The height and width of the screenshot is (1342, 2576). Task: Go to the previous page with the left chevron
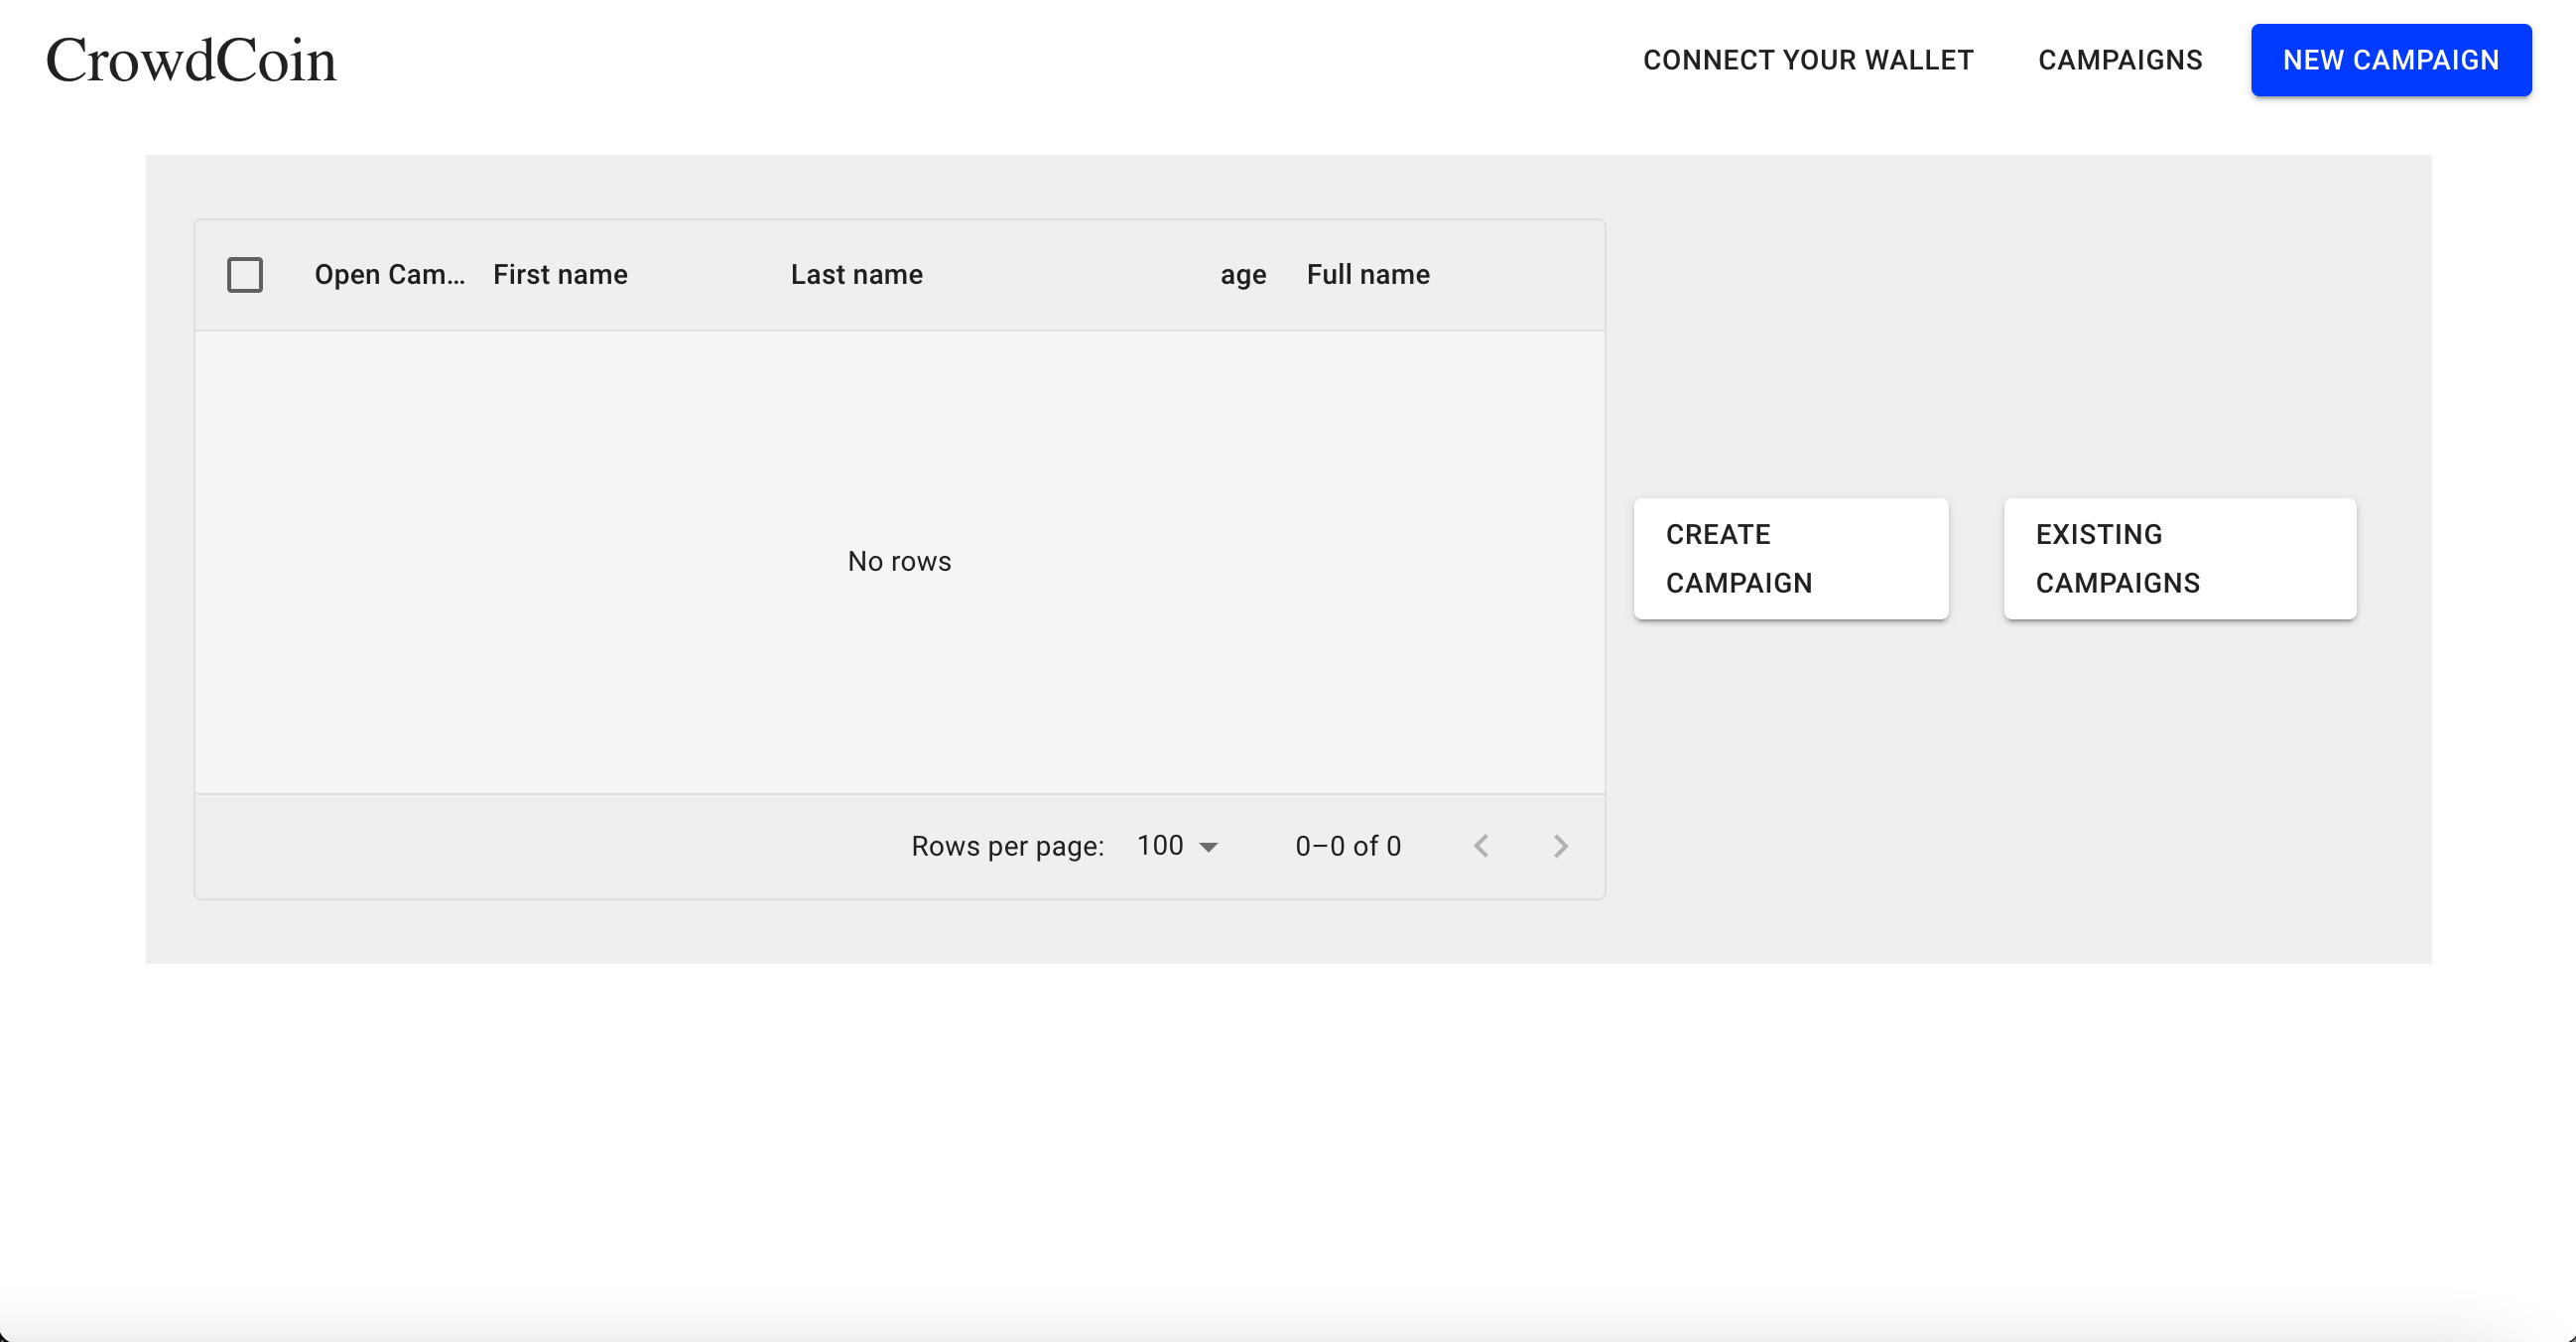pyautogui.click(x=1481, y=846)
